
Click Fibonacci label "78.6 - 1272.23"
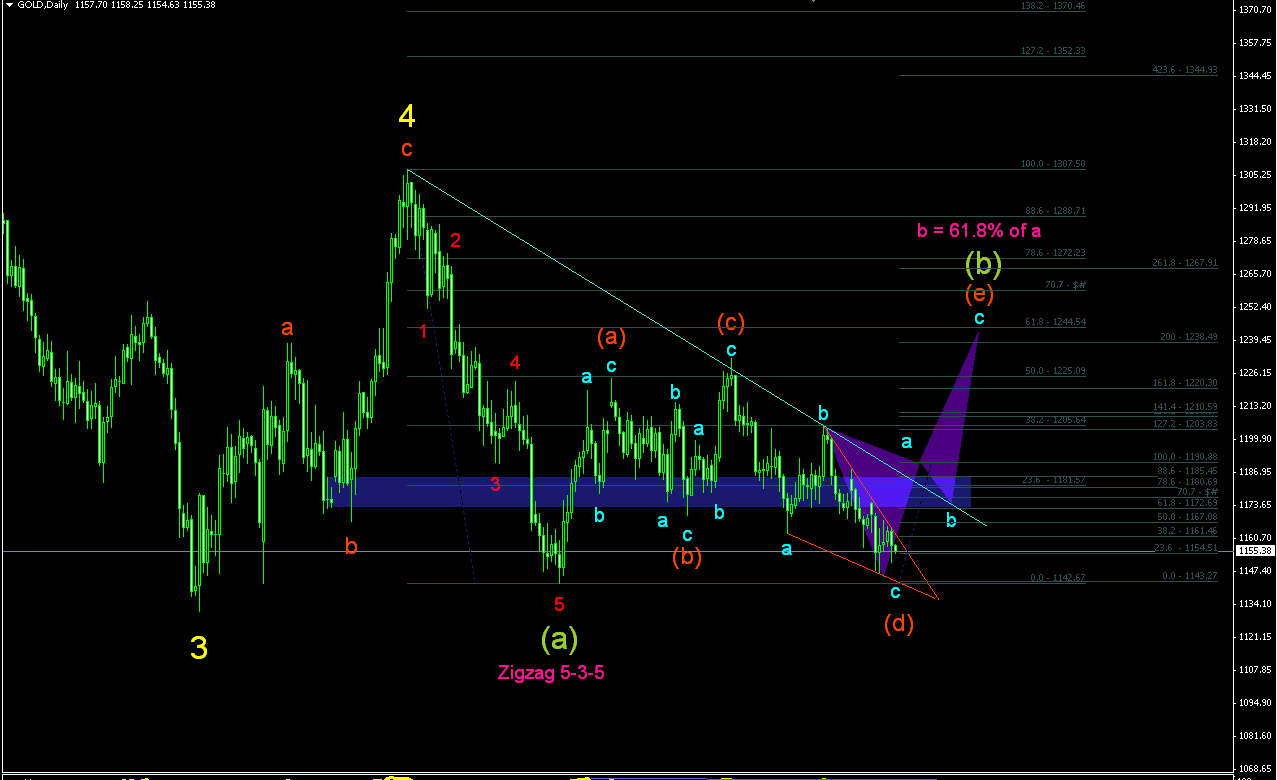point(1055,253)
